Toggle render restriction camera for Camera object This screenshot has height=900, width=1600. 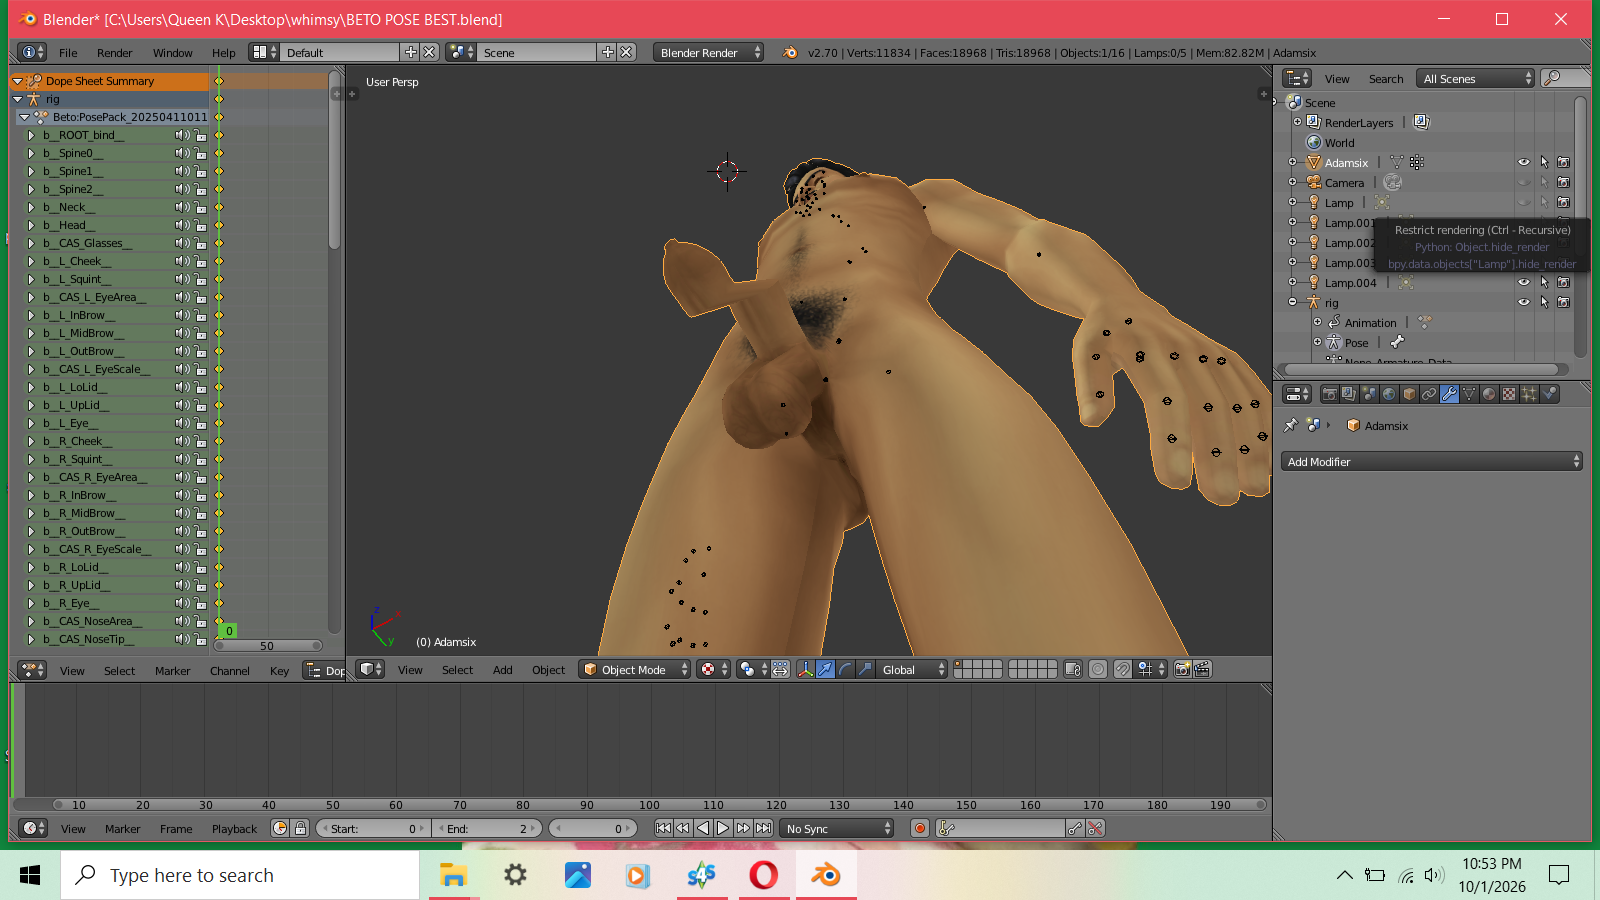[1563, 182]
